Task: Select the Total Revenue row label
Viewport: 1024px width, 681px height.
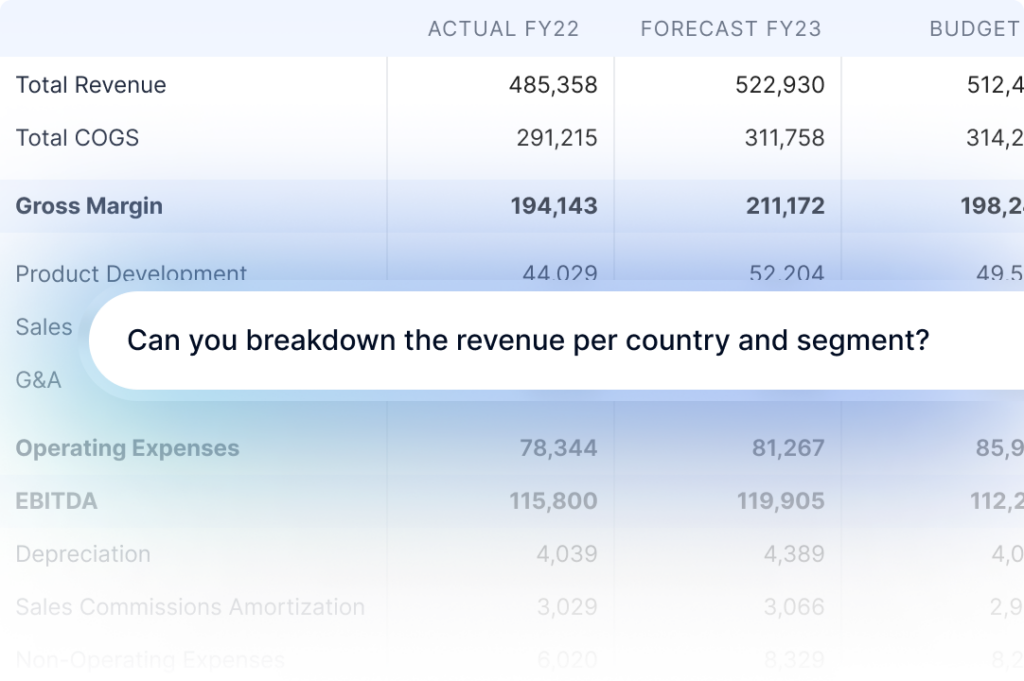Action: (x=91, y=85)
